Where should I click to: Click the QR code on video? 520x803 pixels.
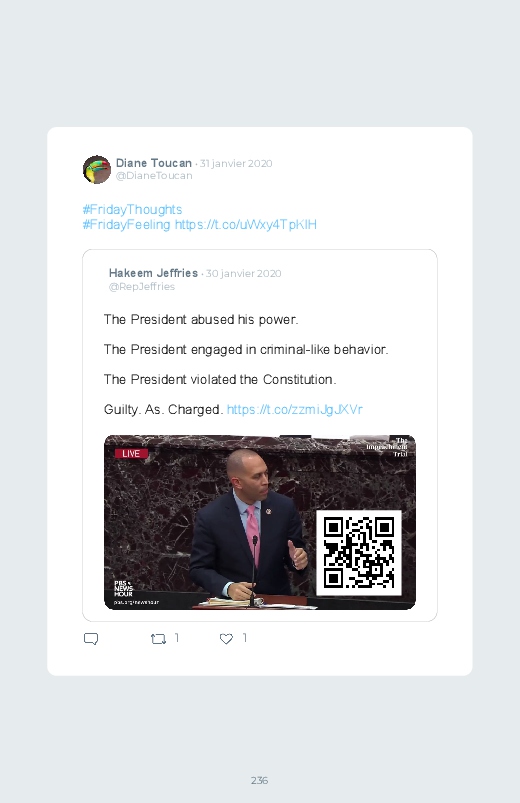[359, 553]
